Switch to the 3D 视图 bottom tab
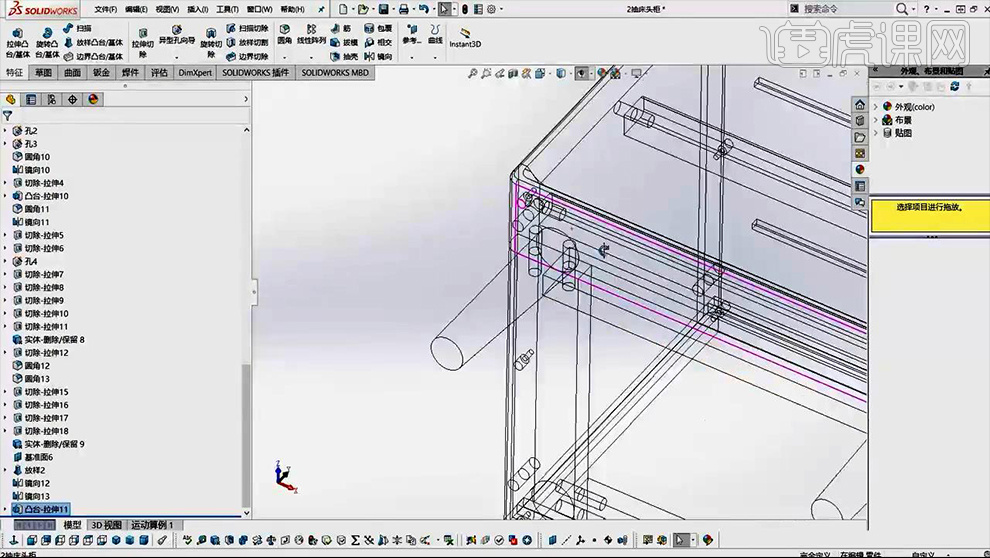Screen dimensions: 990x558 click(x=107, y=525)
